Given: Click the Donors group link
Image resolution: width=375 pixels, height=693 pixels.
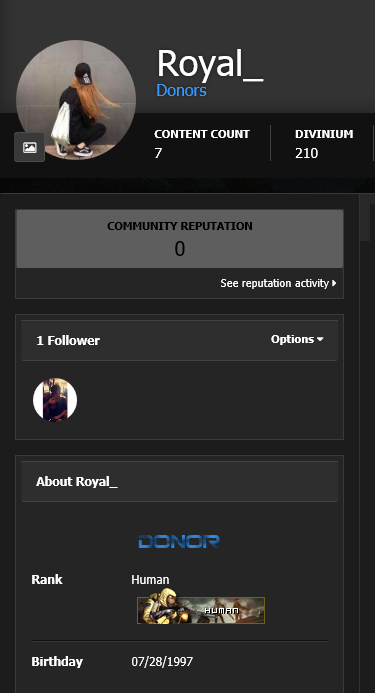Looking at the screenshot, I should click(x=181, y=90).
